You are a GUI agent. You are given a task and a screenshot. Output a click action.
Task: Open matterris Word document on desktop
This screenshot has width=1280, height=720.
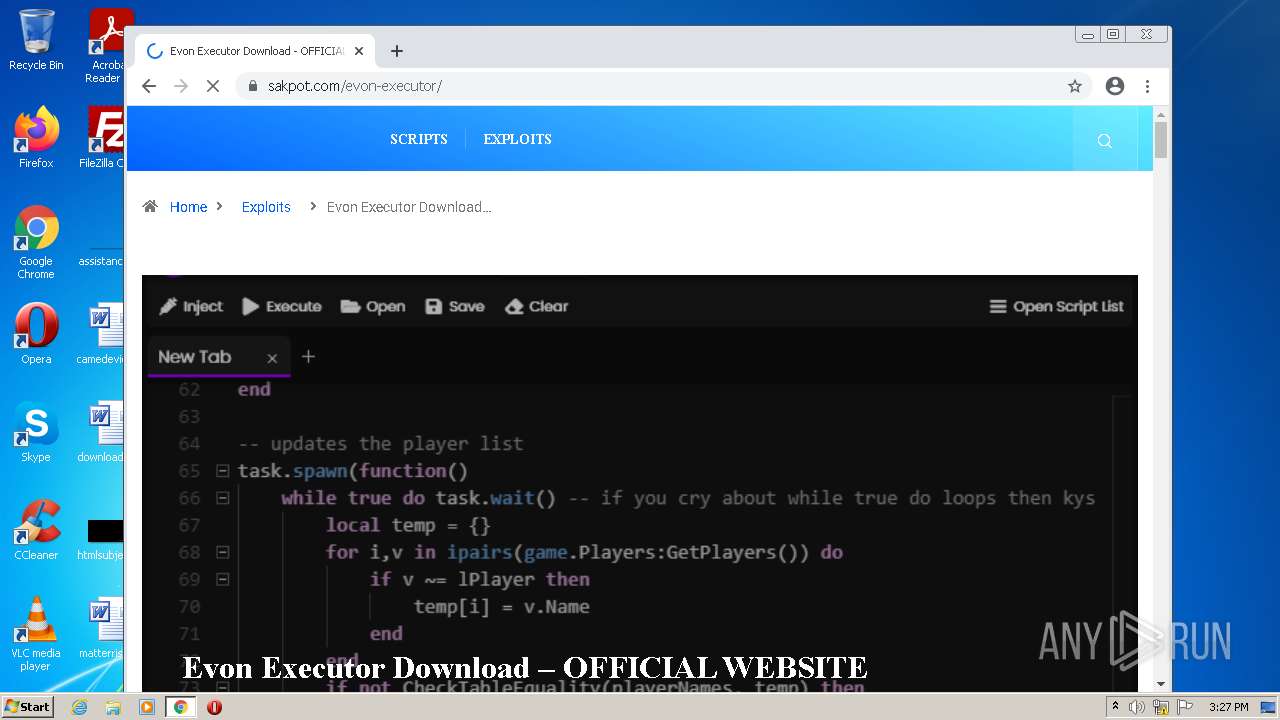coord(102,628)
